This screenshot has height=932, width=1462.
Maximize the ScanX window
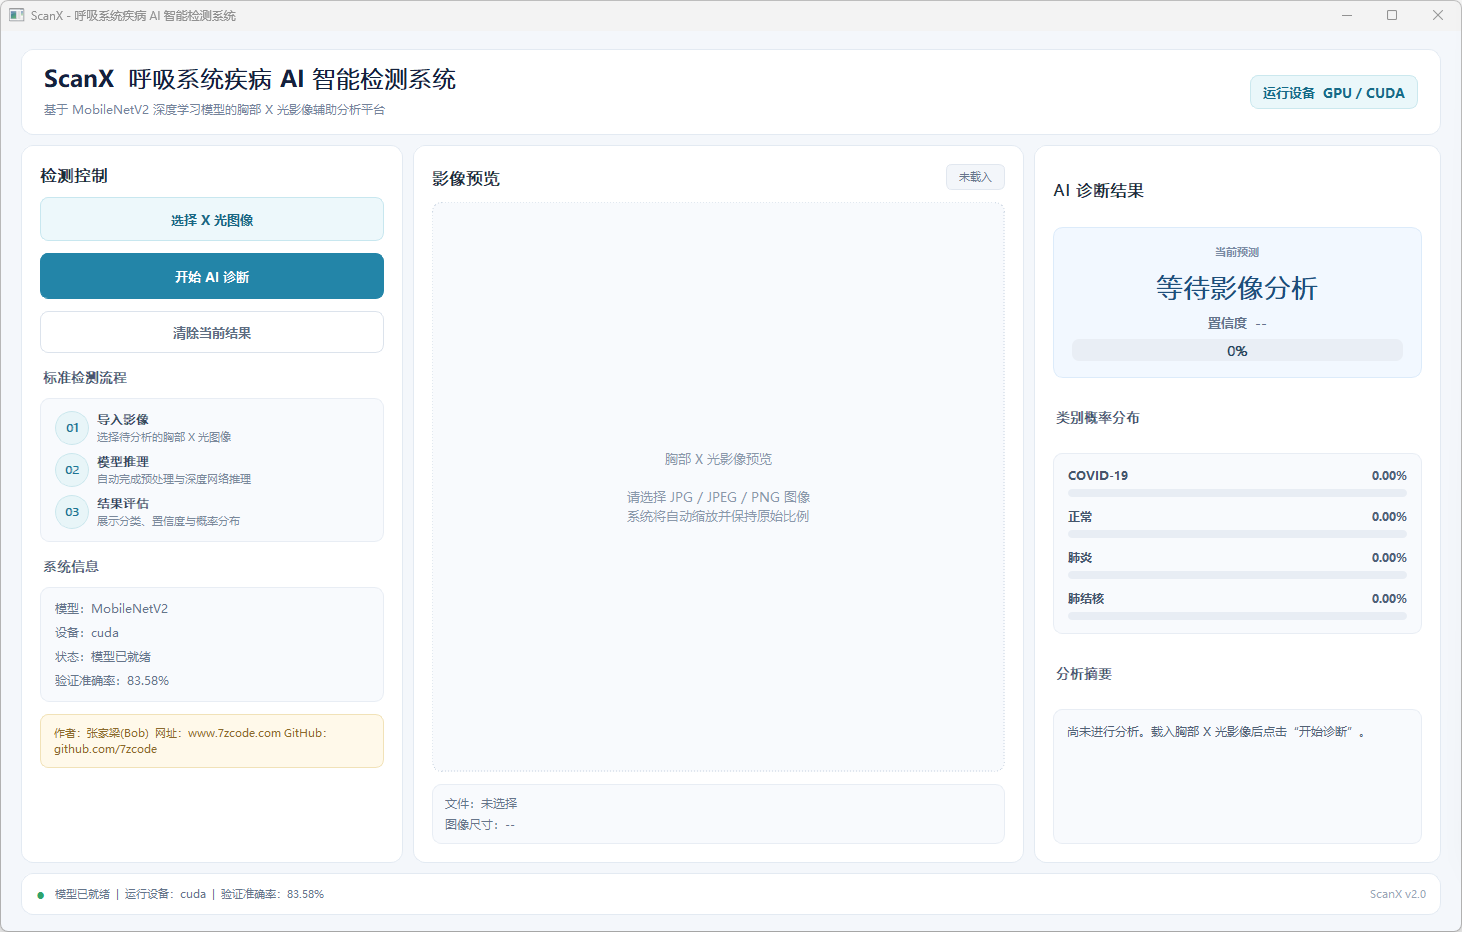tap(1392, 15)
